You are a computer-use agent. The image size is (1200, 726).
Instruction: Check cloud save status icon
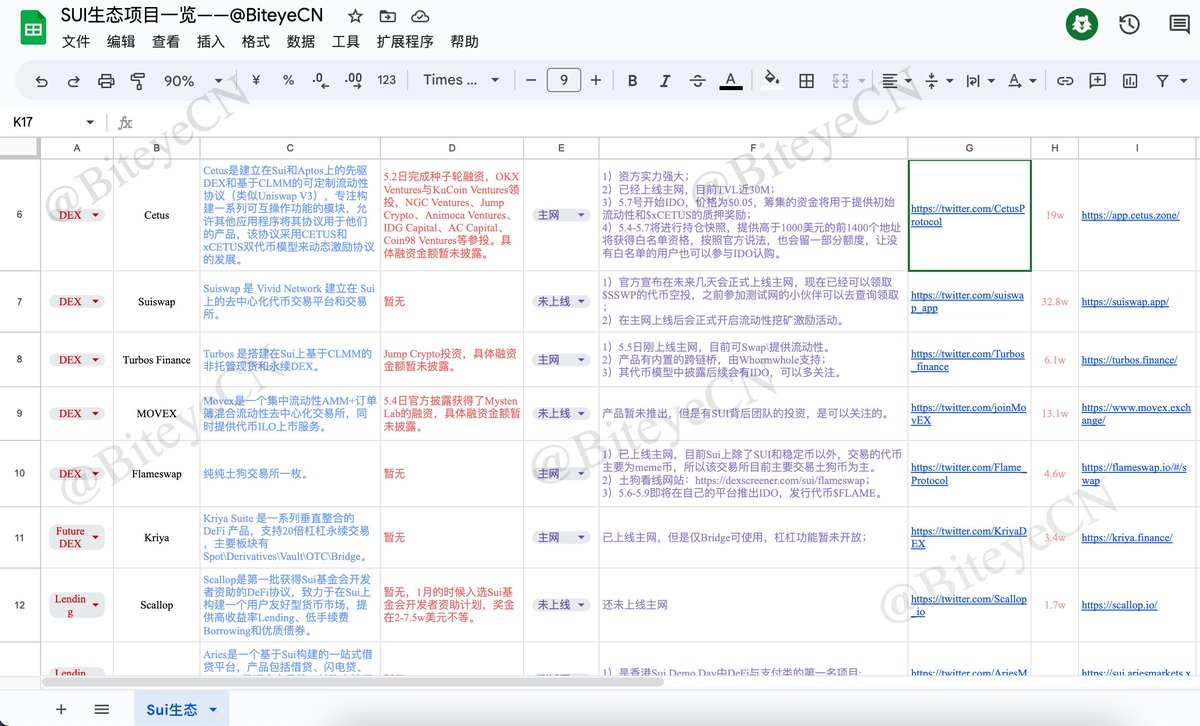(x=420, y=17)
